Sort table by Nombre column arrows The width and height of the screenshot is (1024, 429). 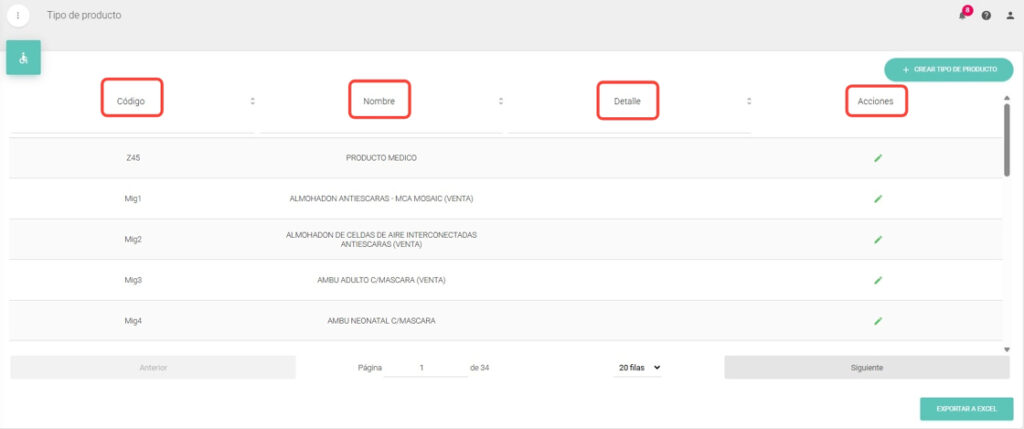coord(501,101)
